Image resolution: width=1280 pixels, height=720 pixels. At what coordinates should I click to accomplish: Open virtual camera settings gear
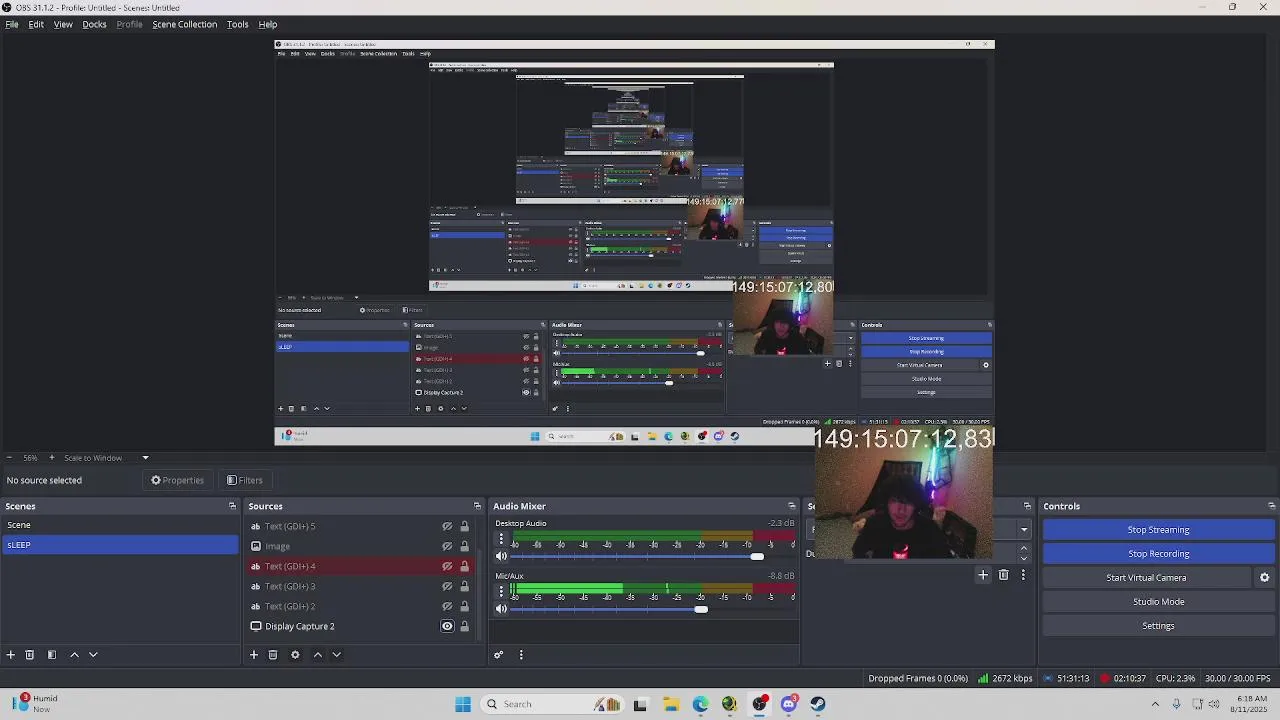(x=1264, y=578)
